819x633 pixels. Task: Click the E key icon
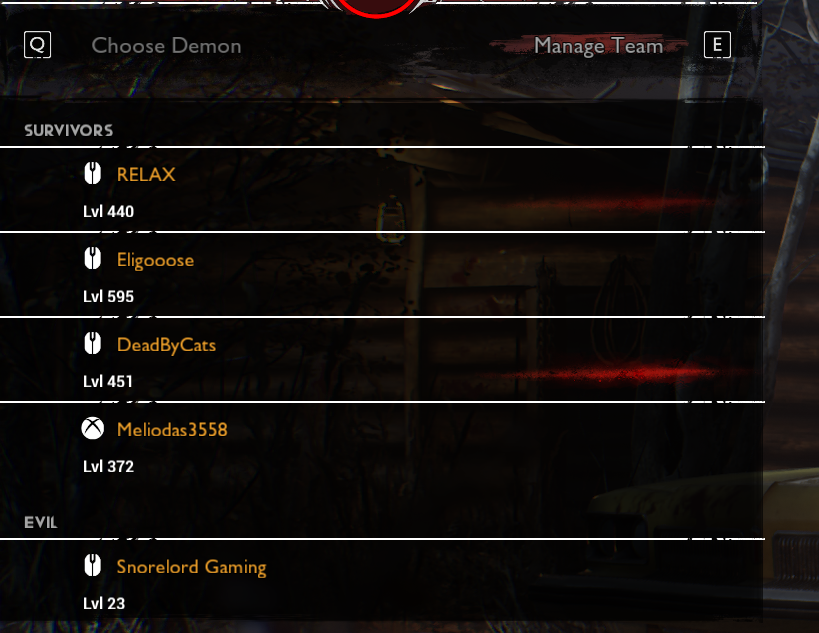[717, 44]
